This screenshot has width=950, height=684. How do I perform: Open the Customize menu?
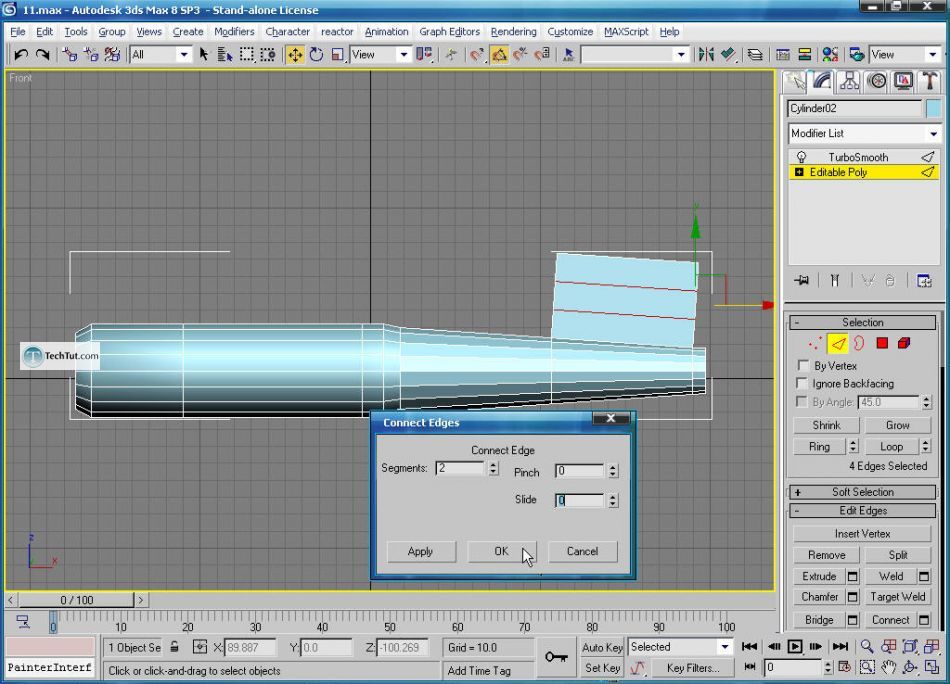pyautogui.click(x=570, y=32)
